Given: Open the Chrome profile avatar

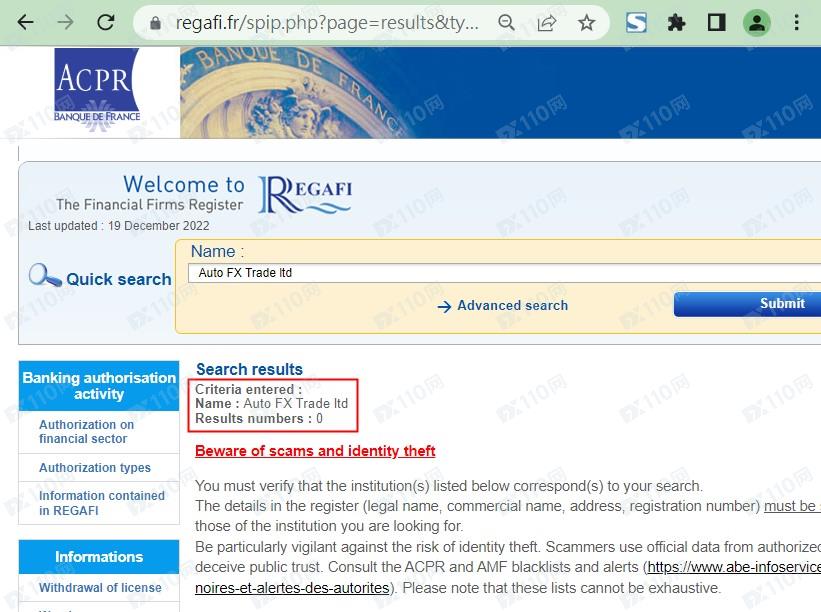Looking at the screenshot, I should point(758,22).
